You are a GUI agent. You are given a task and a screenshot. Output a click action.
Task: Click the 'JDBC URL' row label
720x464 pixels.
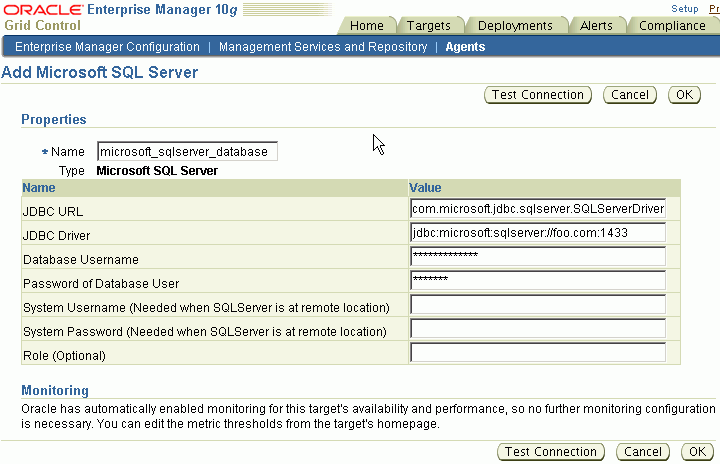point(53,212)
